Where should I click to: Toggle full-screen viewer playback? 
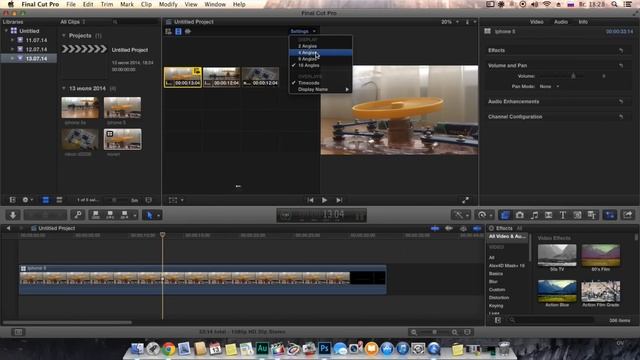[x=465, y=200]
